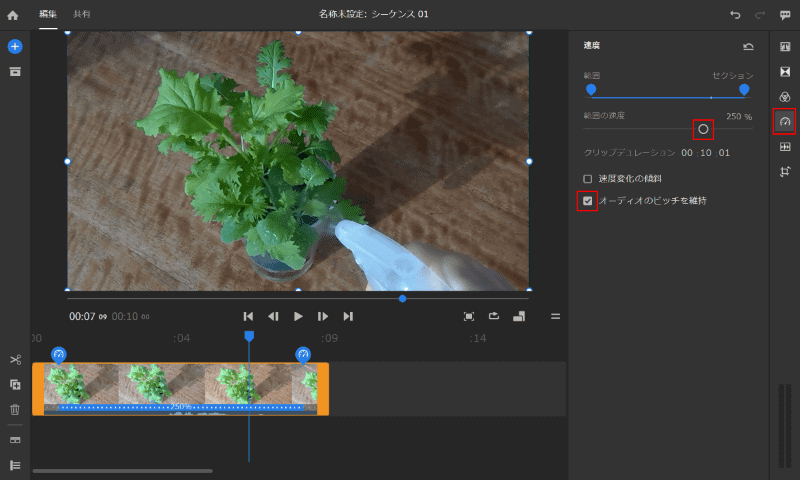
Task: Open the Speed panel icon
Action: coord(785,122)
